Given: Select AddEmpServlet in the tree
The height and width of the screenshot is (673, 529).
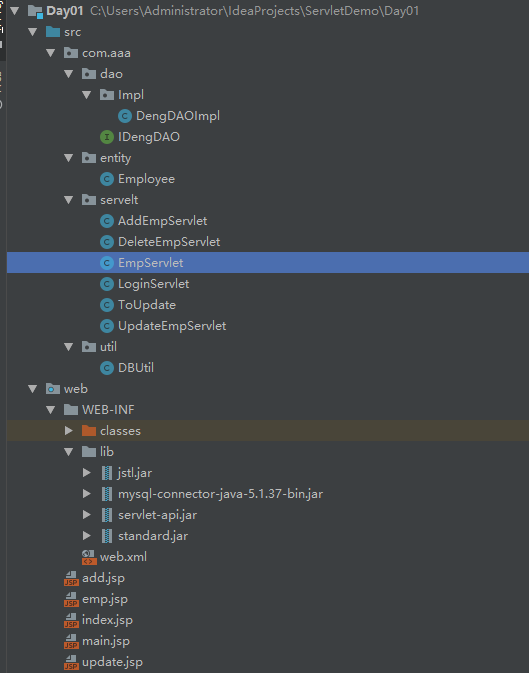Looking at the screenshot, I should tap(163, 221).
